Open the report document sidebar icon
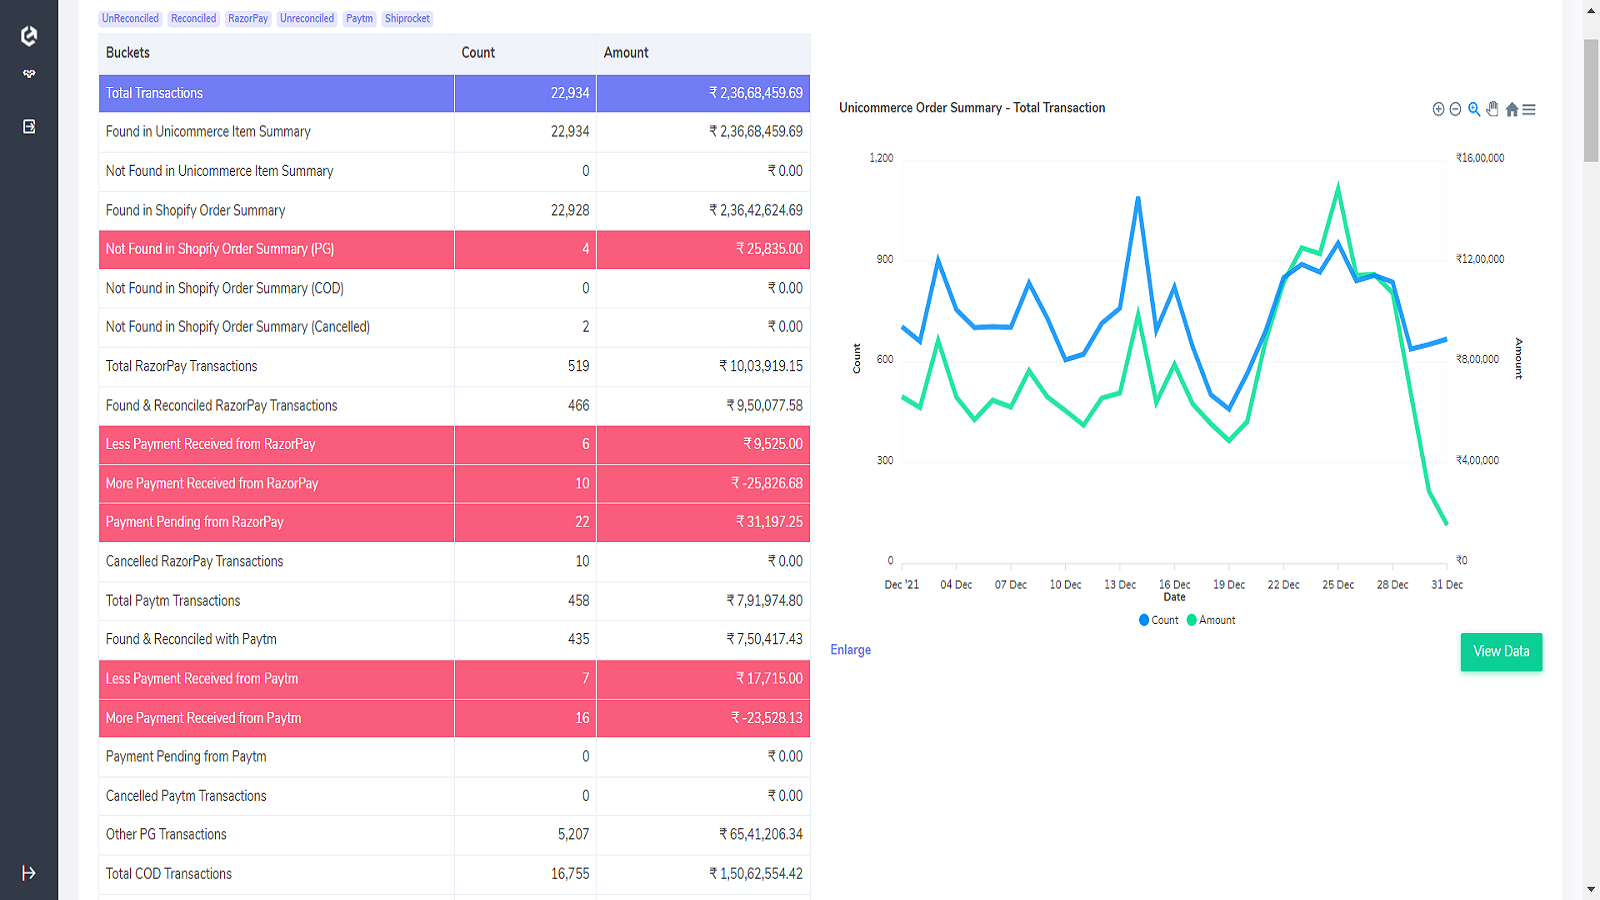The height and width of the screenshot is (900, 1600). coord(29,126)
